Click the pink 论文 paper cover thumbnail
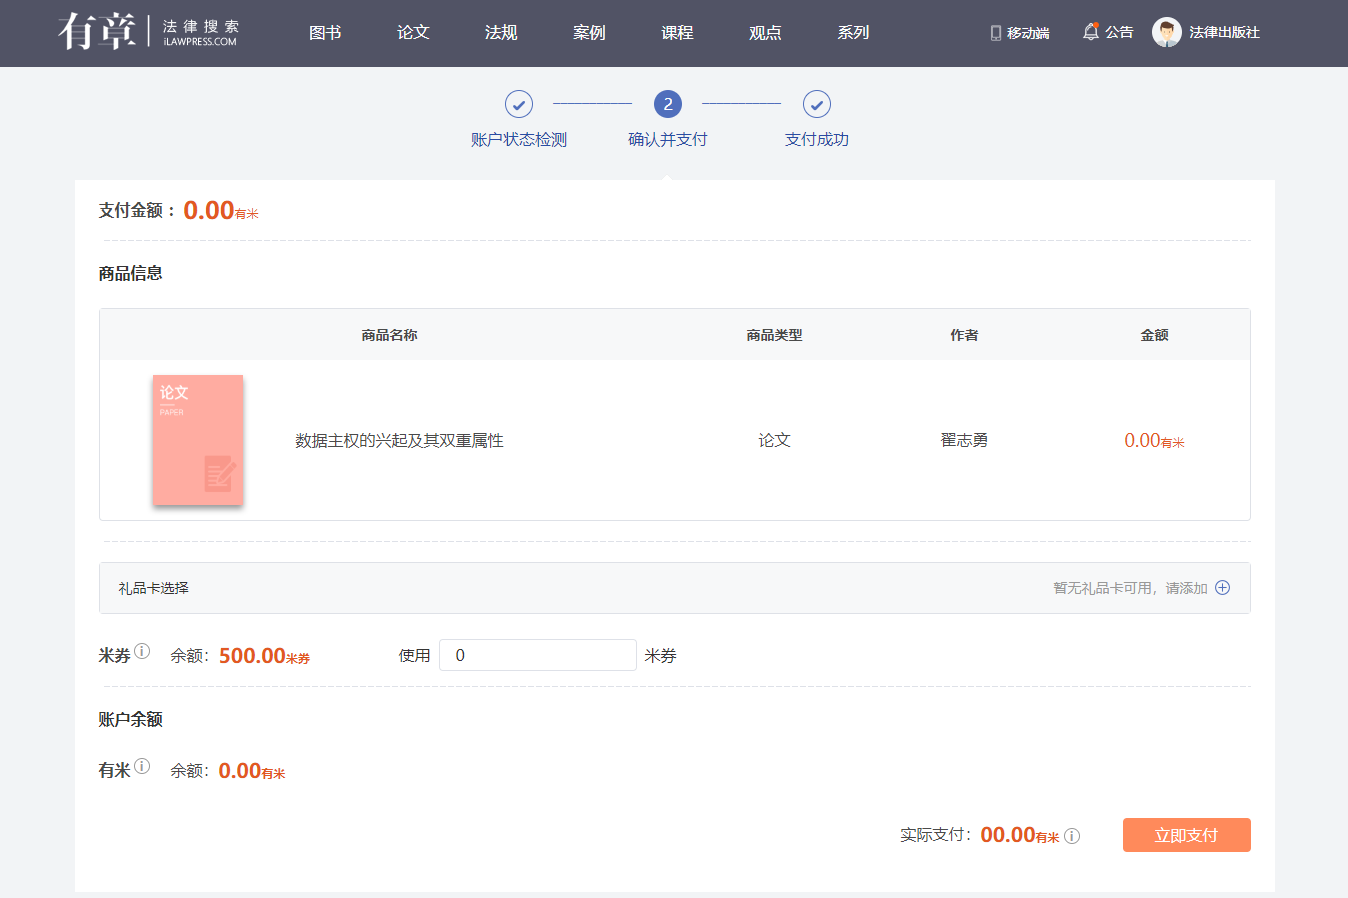The width and height of the screenshot is (1348, 898). [x=198, y=440]
